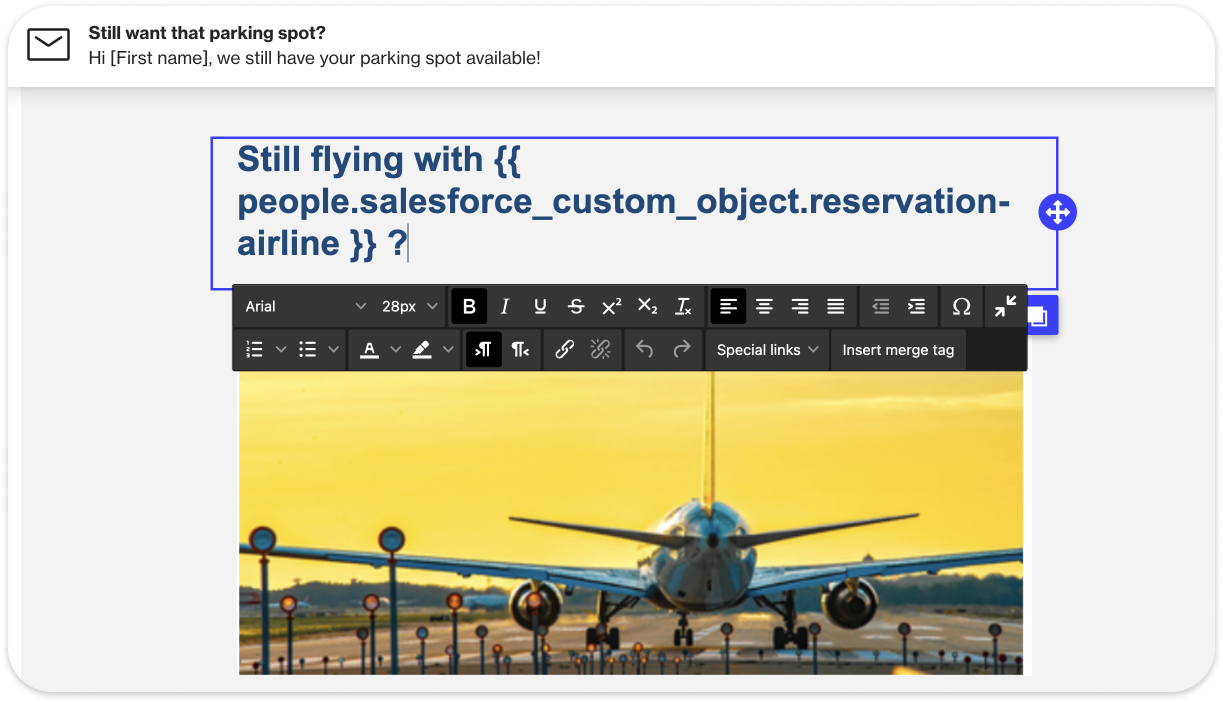Apply superscript formatting

tap(612, 306)
